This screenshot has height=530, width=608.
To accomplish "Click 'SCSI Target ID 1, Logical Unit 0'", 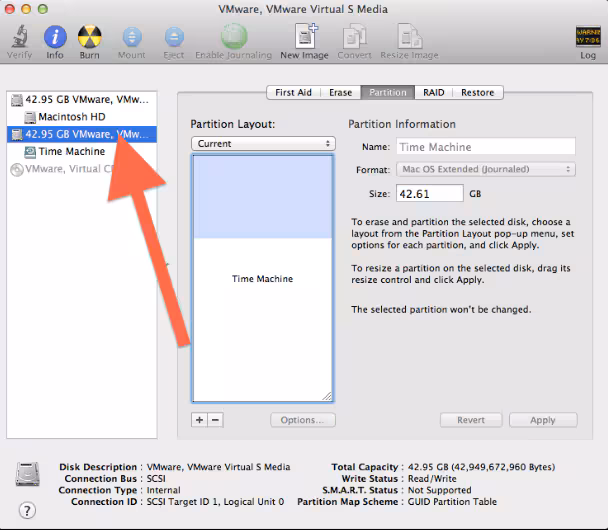I will [x=215, y=502].
